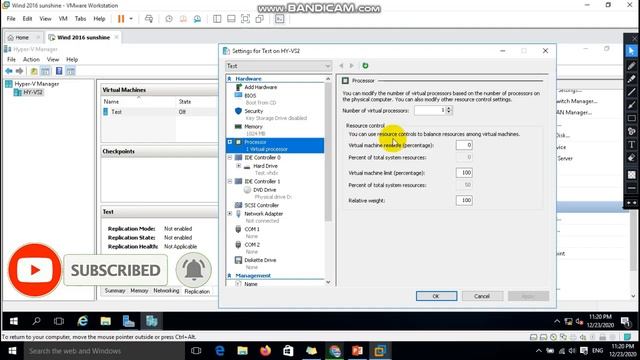Select the SCSI Controller item
640x360 pixels.
click(x=262, y=205)
